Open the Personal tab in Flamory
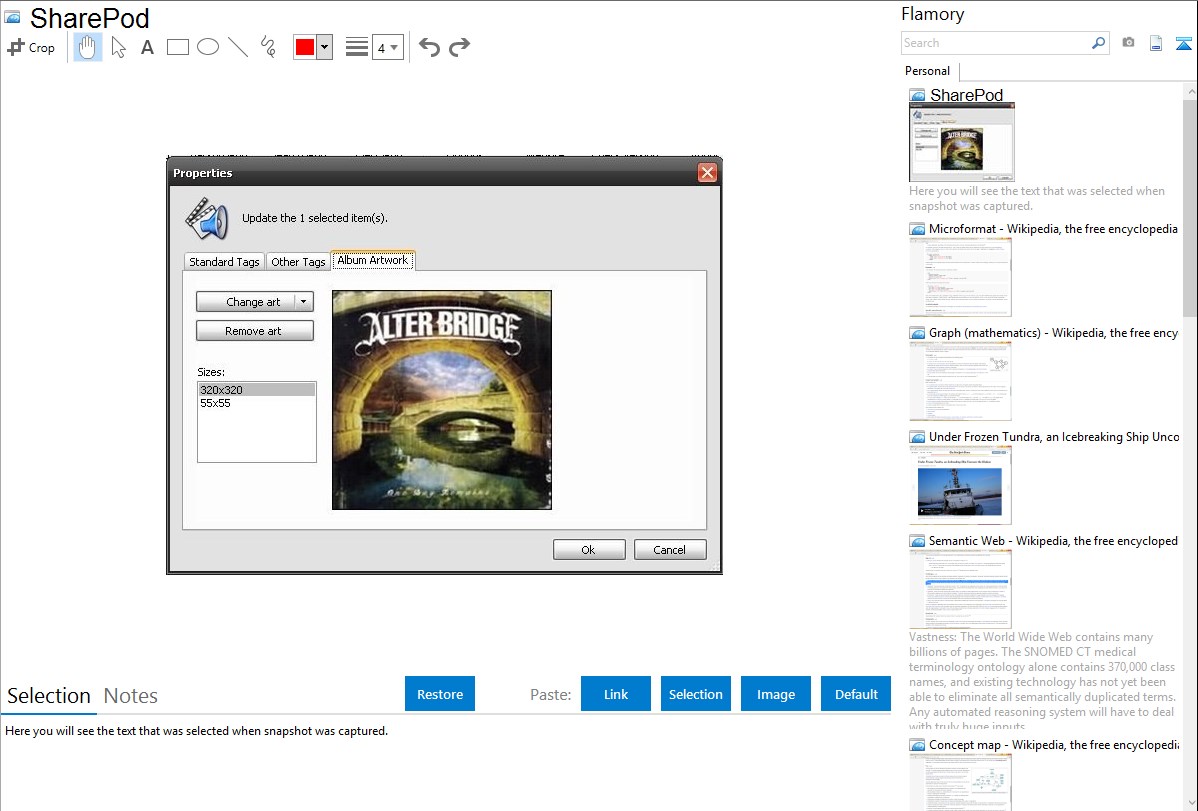This screenshot has height=811, width=1198. 927,71
